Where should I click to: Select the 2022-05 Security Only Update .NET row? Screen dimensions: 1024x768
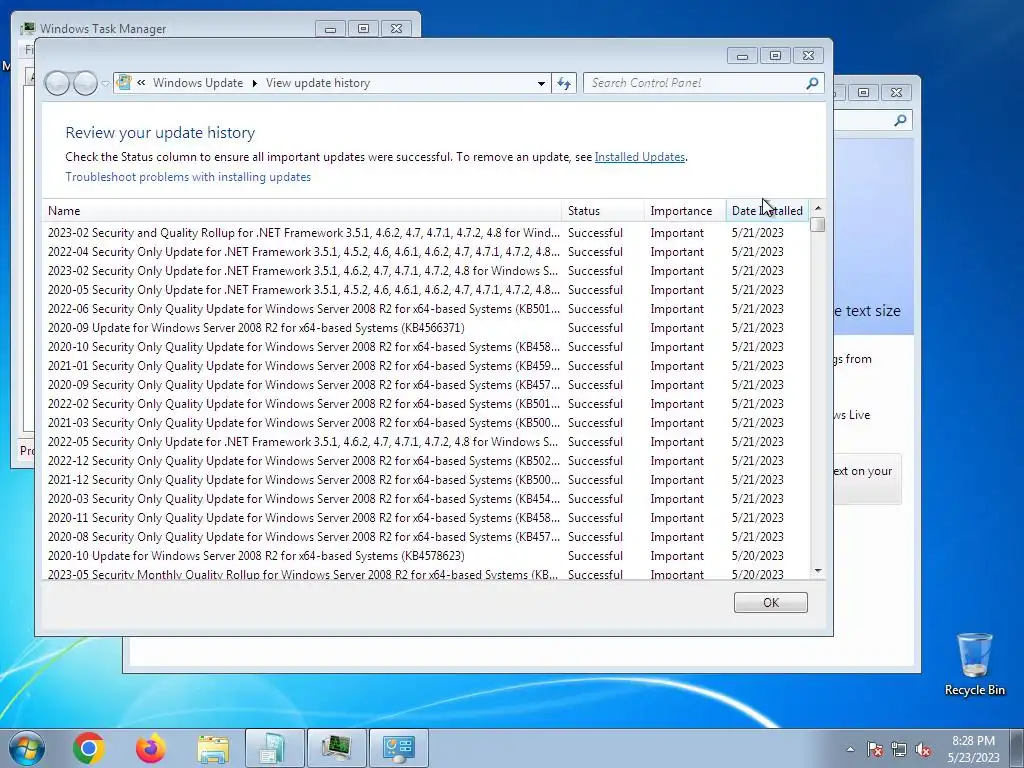pyautogui.click(x=426, y=441)
